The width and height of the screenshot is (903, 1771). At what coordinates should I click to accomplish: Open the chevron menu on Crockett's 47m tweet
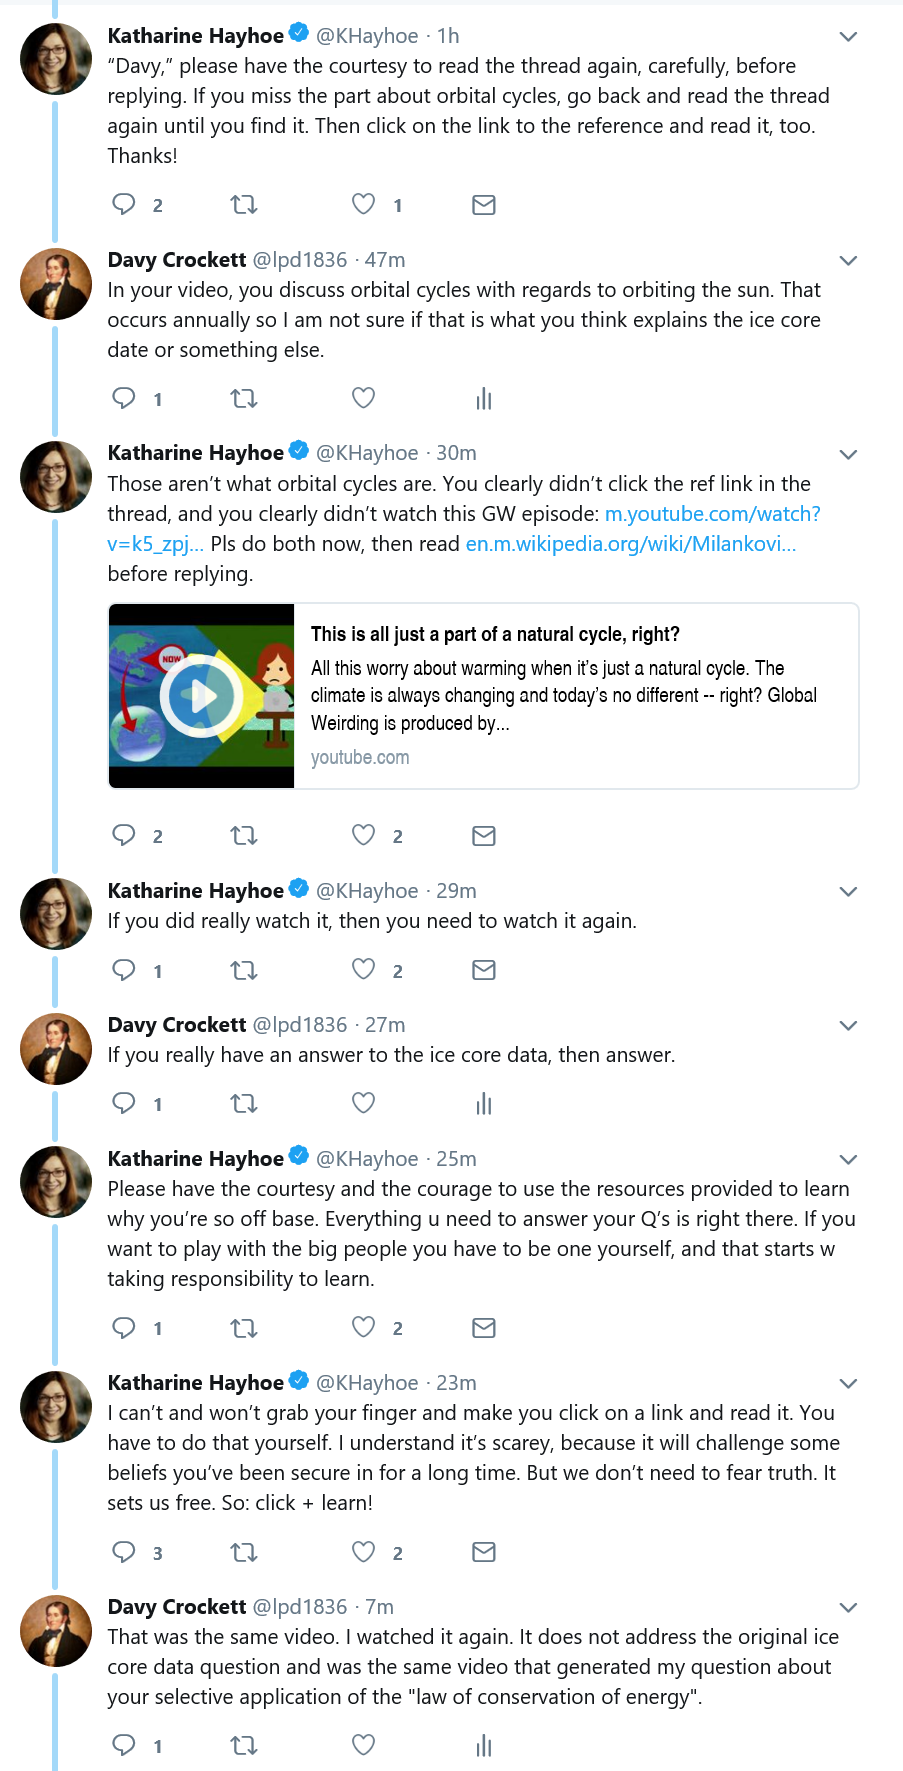coord(848,261)
